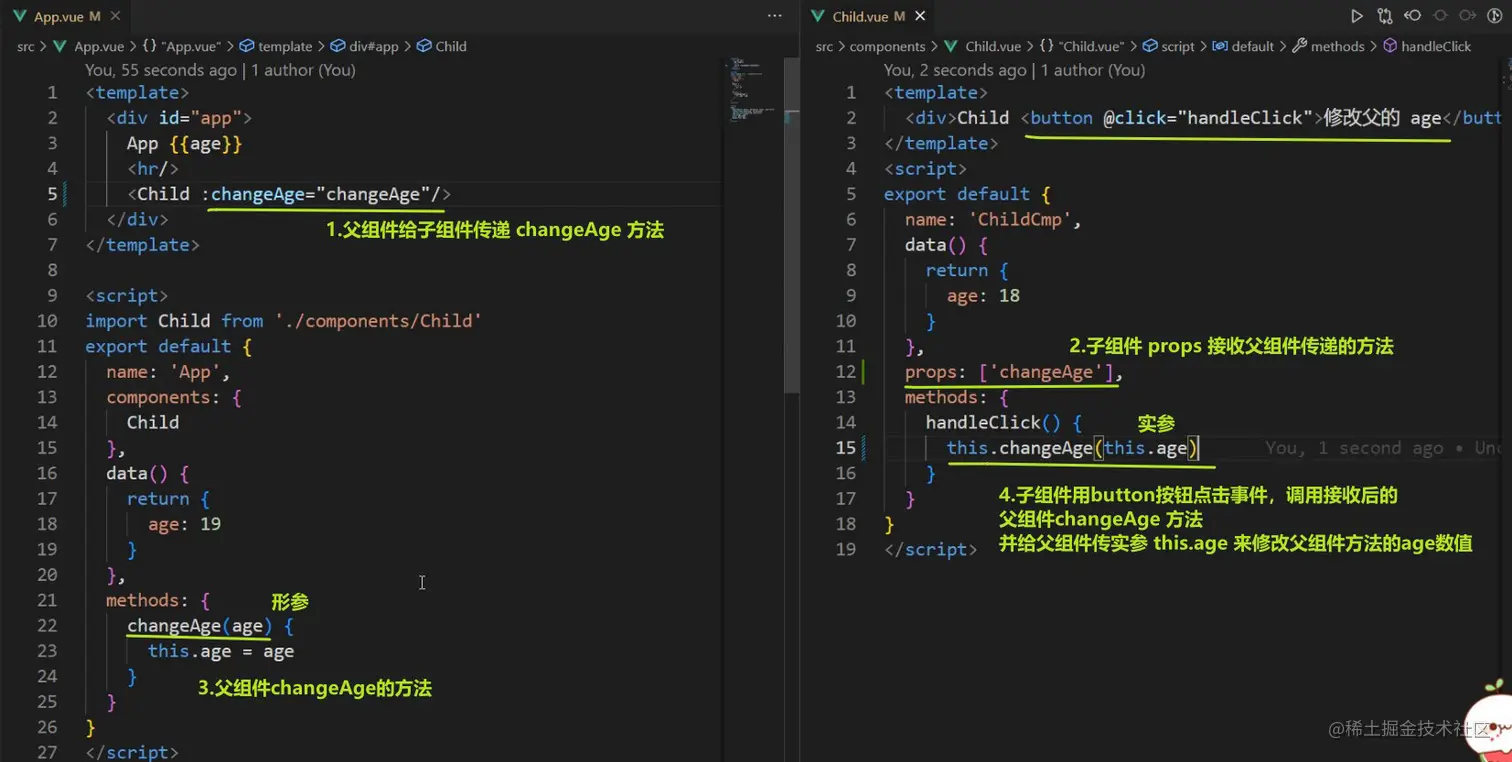Open the components folder breadcrumb
This screenshot has height=762, width=1512.
coord(887,46)
